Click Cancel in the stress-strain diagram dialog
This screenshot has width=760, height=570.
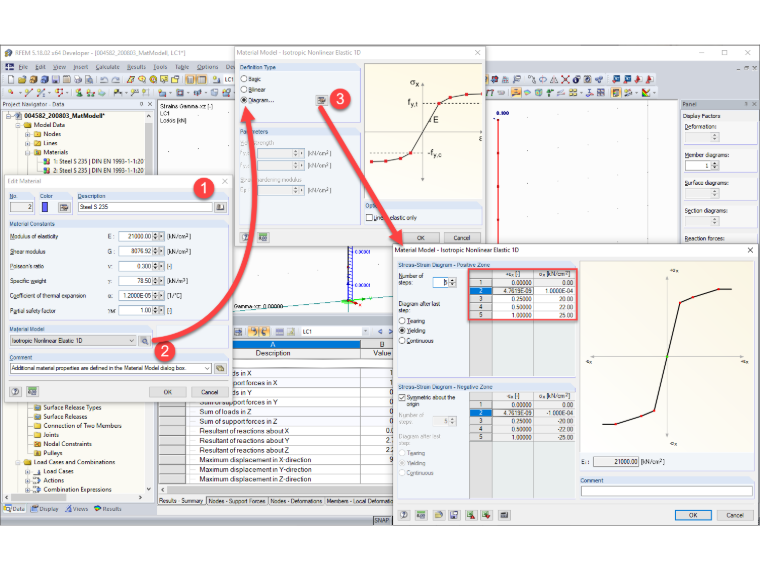coord(735,515)
